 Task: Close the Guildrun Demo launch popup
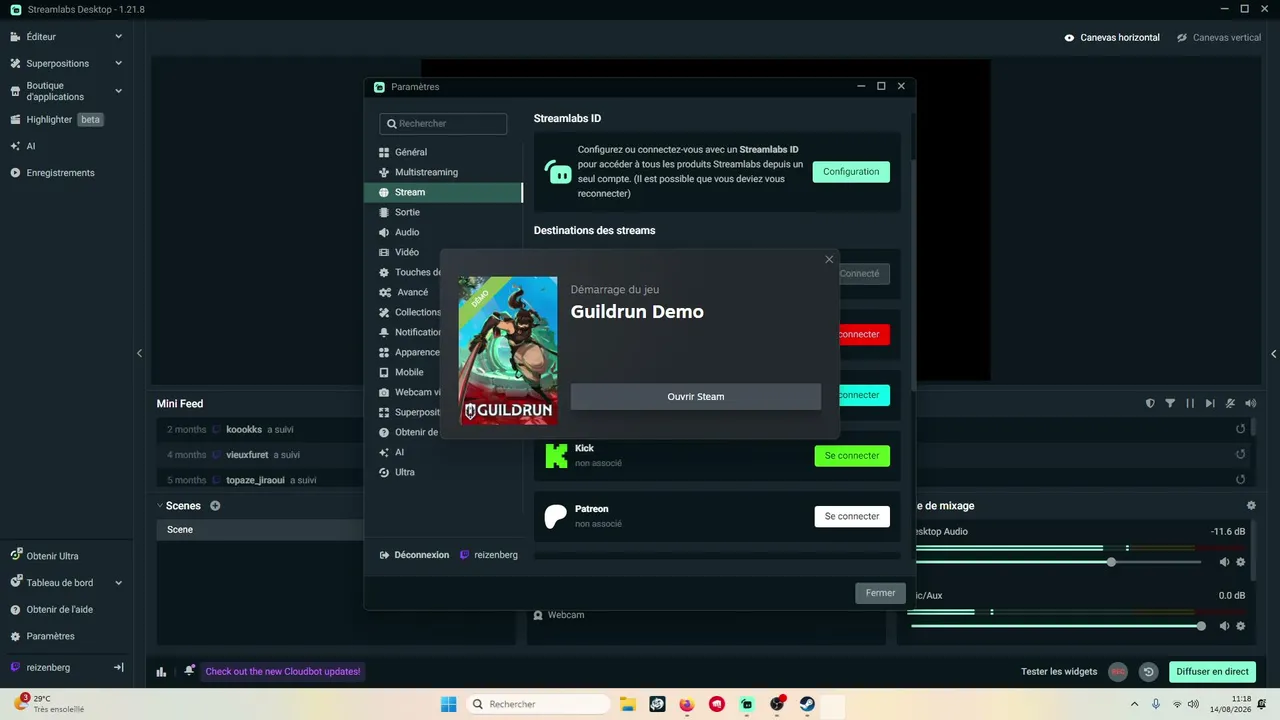(829, 260)
